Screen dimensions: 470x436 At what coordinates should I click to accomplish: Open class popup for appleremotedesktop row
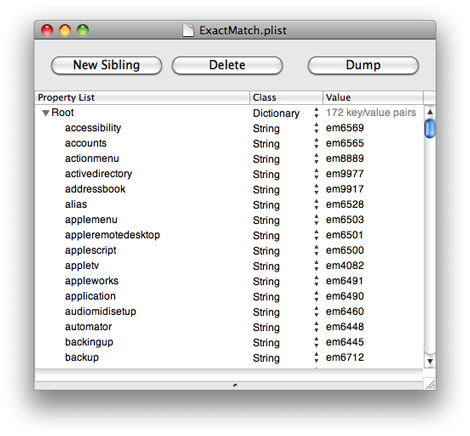coord(316,235)
